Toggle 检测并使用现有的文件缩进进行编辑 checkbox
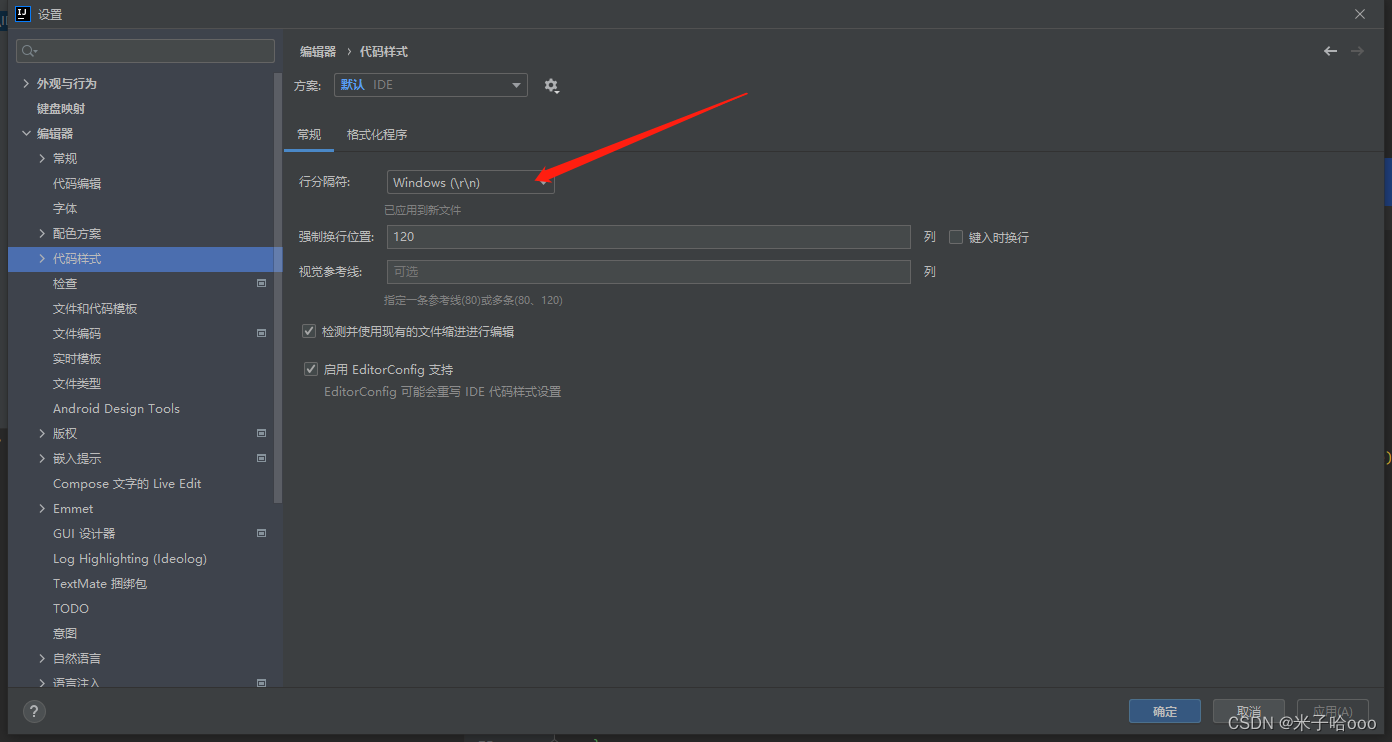1392x742 pixels. [x=309, y=330]
